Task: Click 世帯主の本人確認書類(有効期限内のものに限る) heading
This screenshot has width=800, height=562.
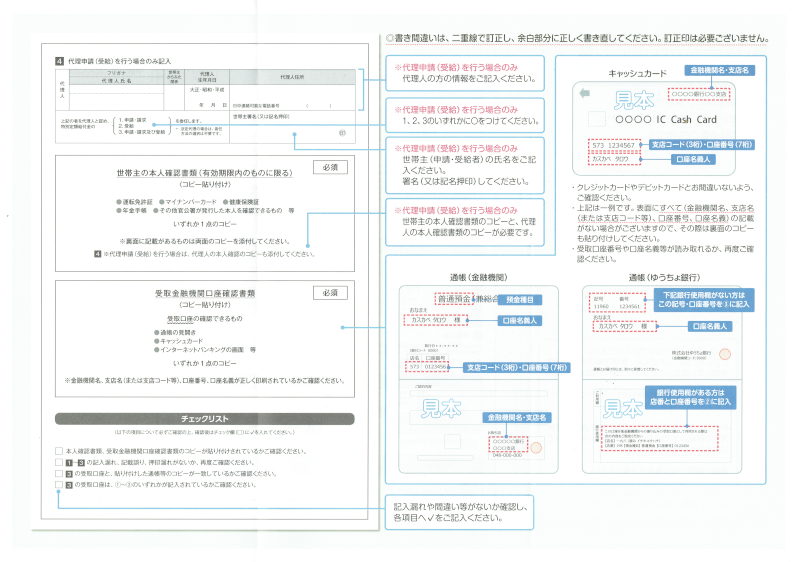Action: 205,173
